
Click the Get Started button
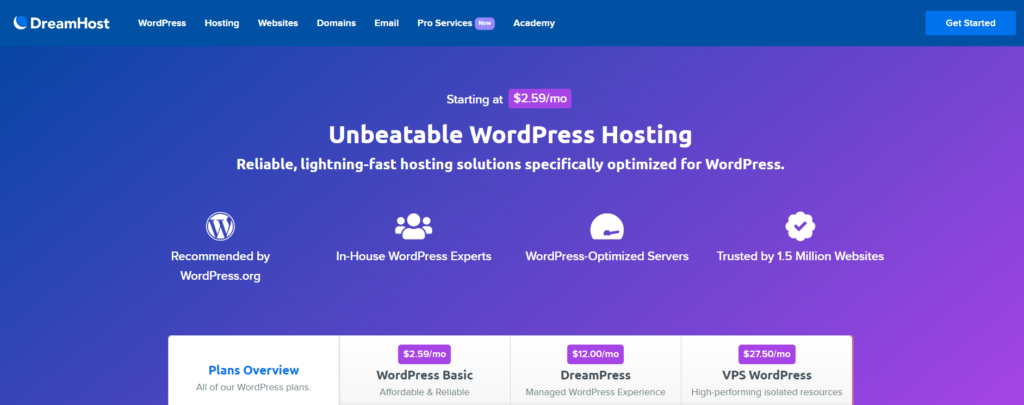[x=970, y=23]
